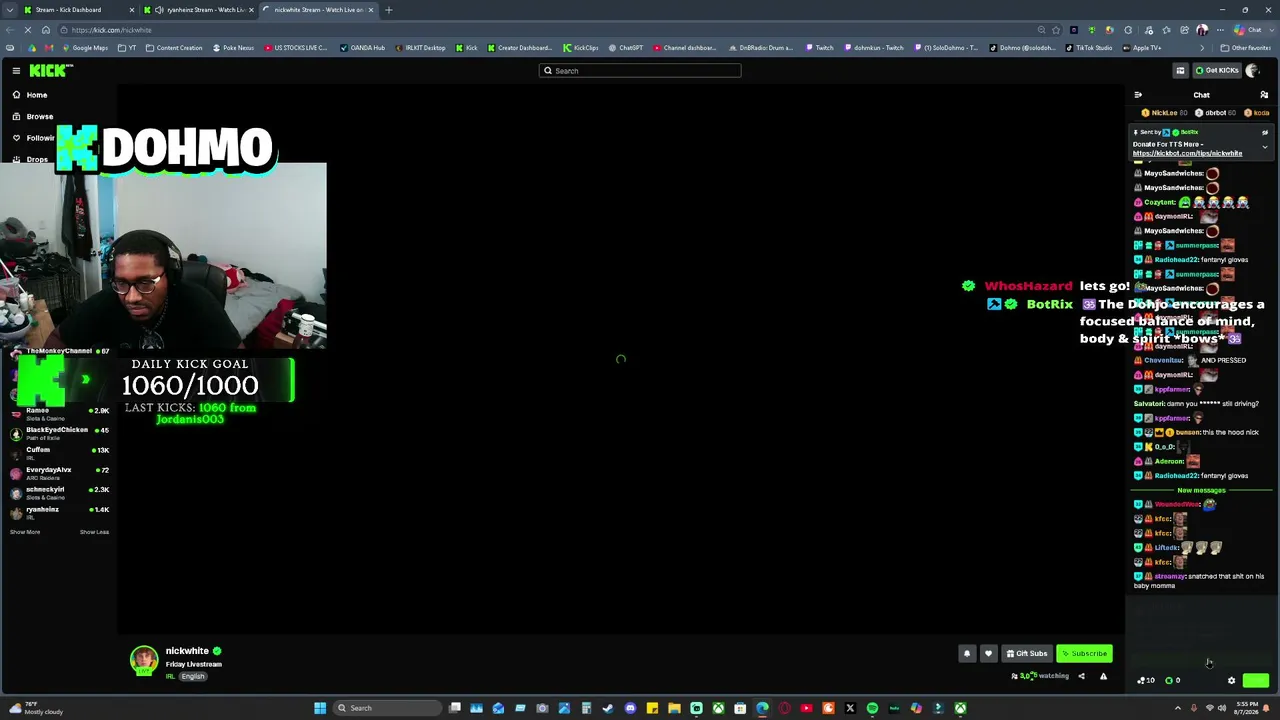Open the weather widget on taskbar
The height and width of the screenshot is (720, 1280).
tap(34, 708)
